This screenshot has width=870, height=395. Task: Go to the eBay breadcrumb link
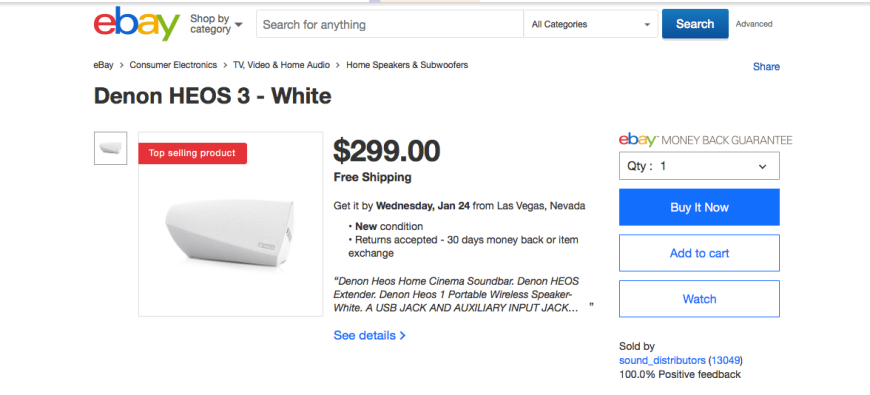click(x=103, y=65)
